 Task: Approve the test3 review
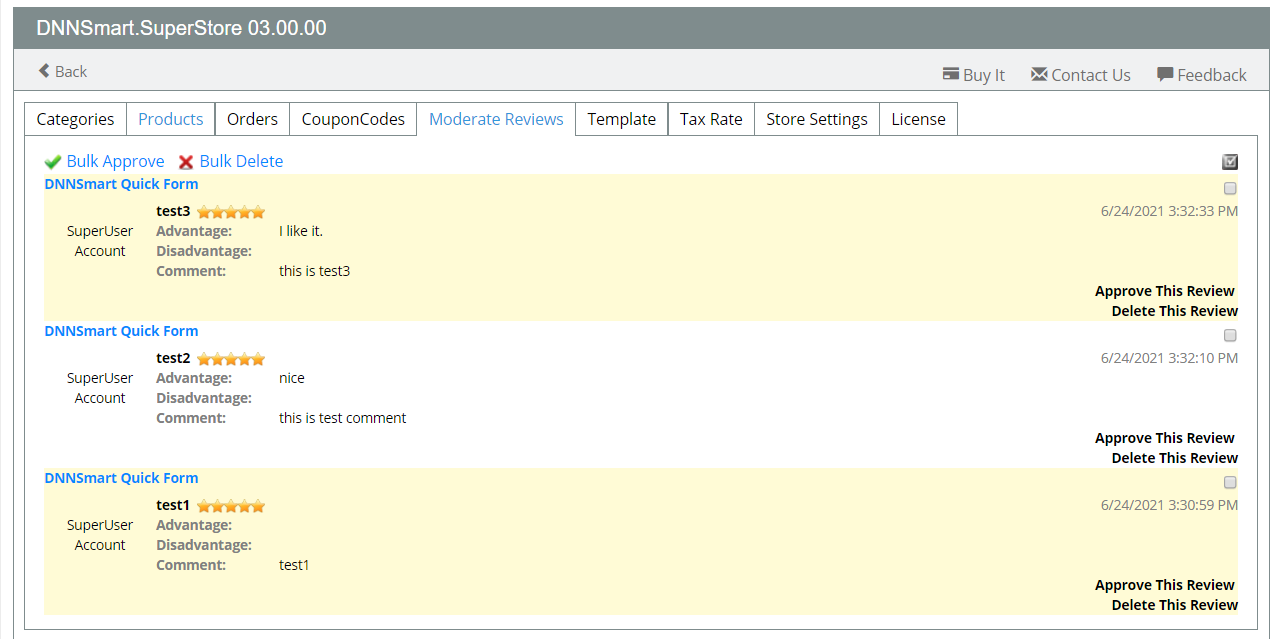1165,291
